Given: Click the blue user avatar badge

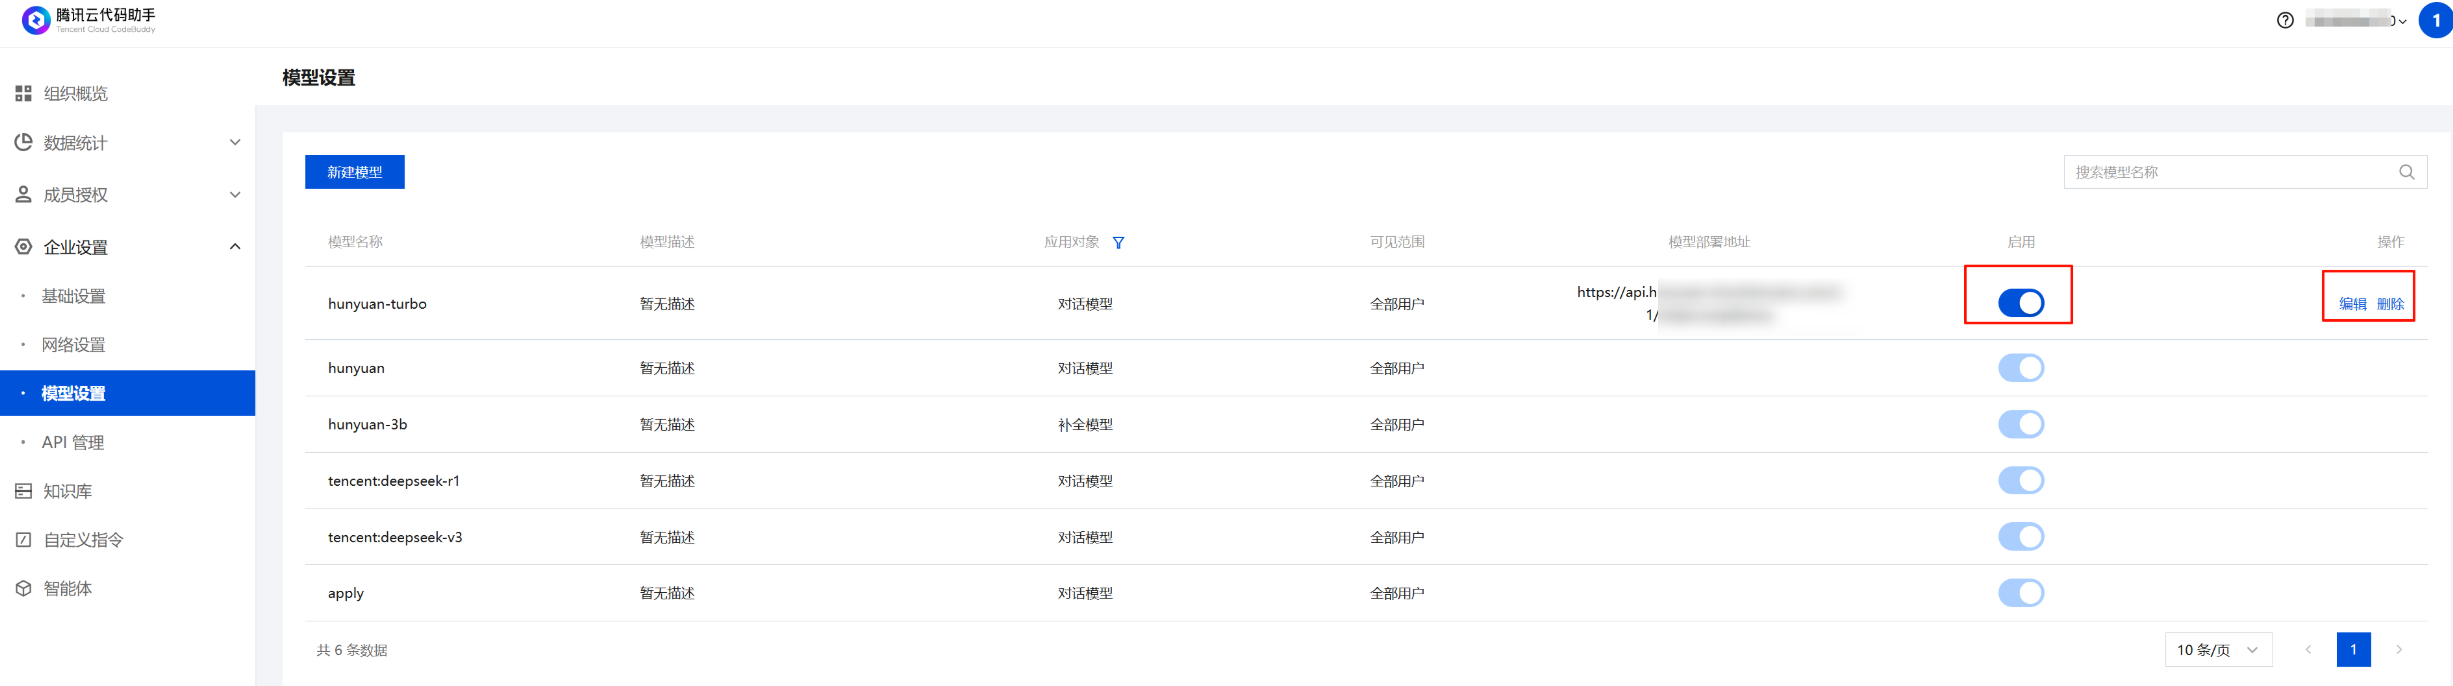Looking at the screenshot, I should (x=2435, y=20).
